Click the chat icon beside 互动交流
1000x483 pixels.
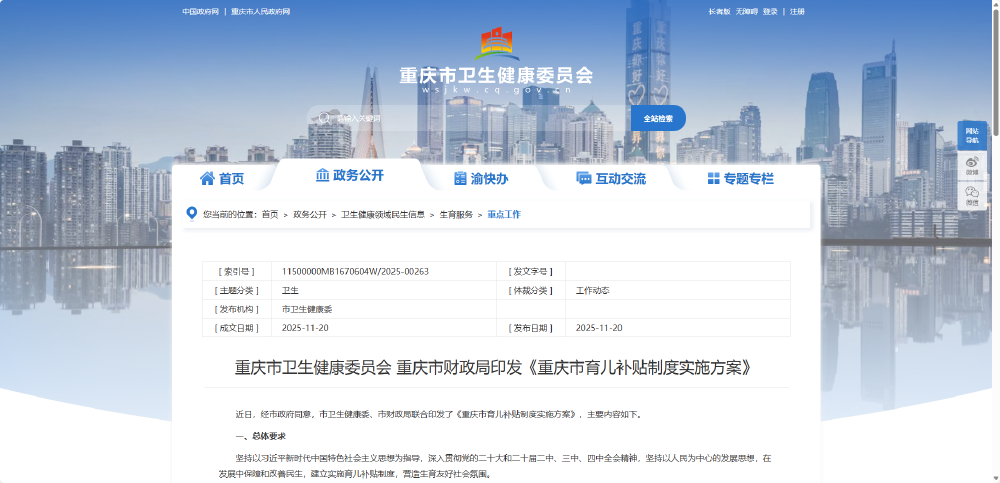point(584,179)
